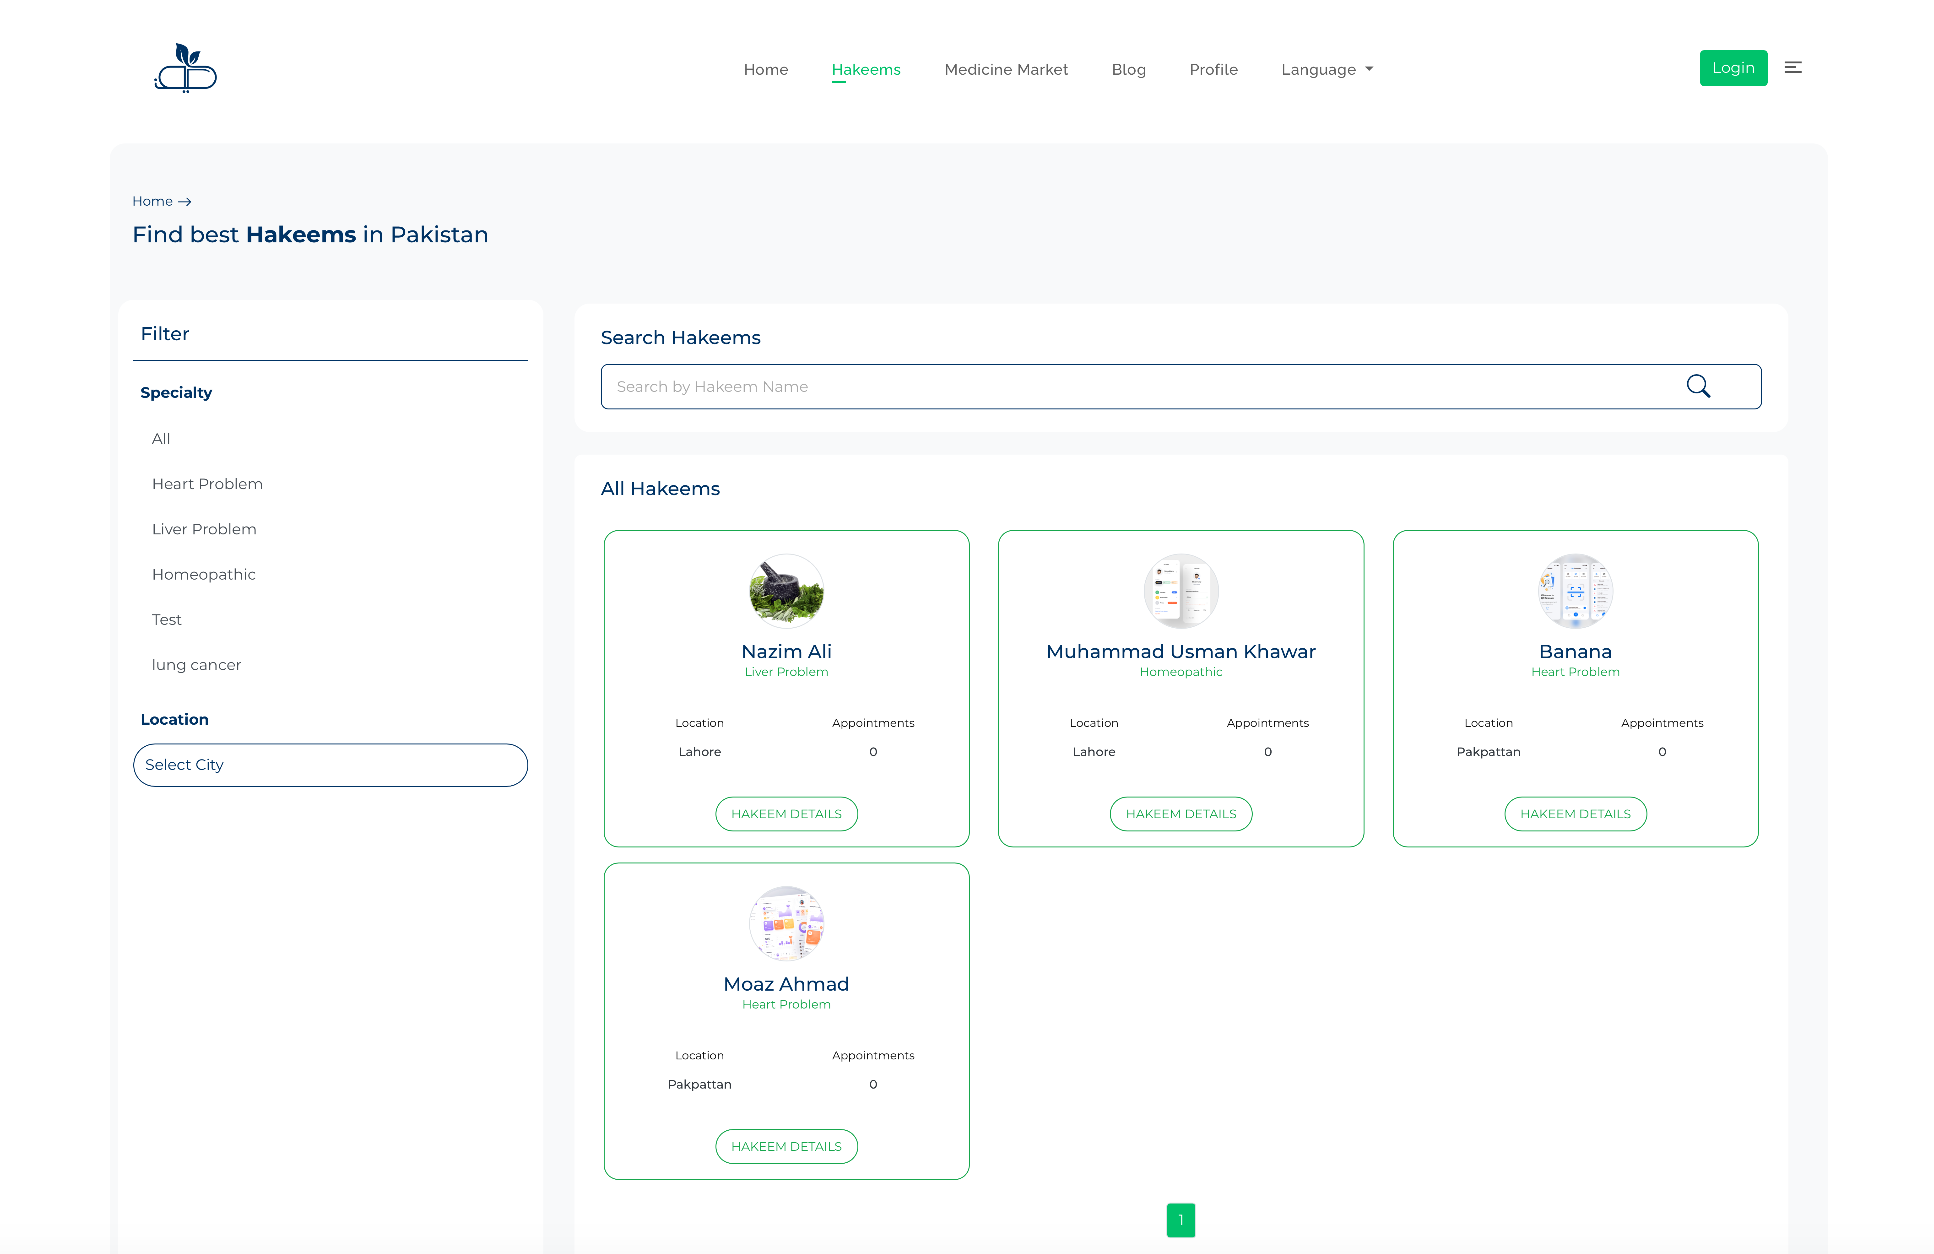Select the Homeopathic specialty filter
This screenshot has width=1934, height=1254.
(204, 574)
